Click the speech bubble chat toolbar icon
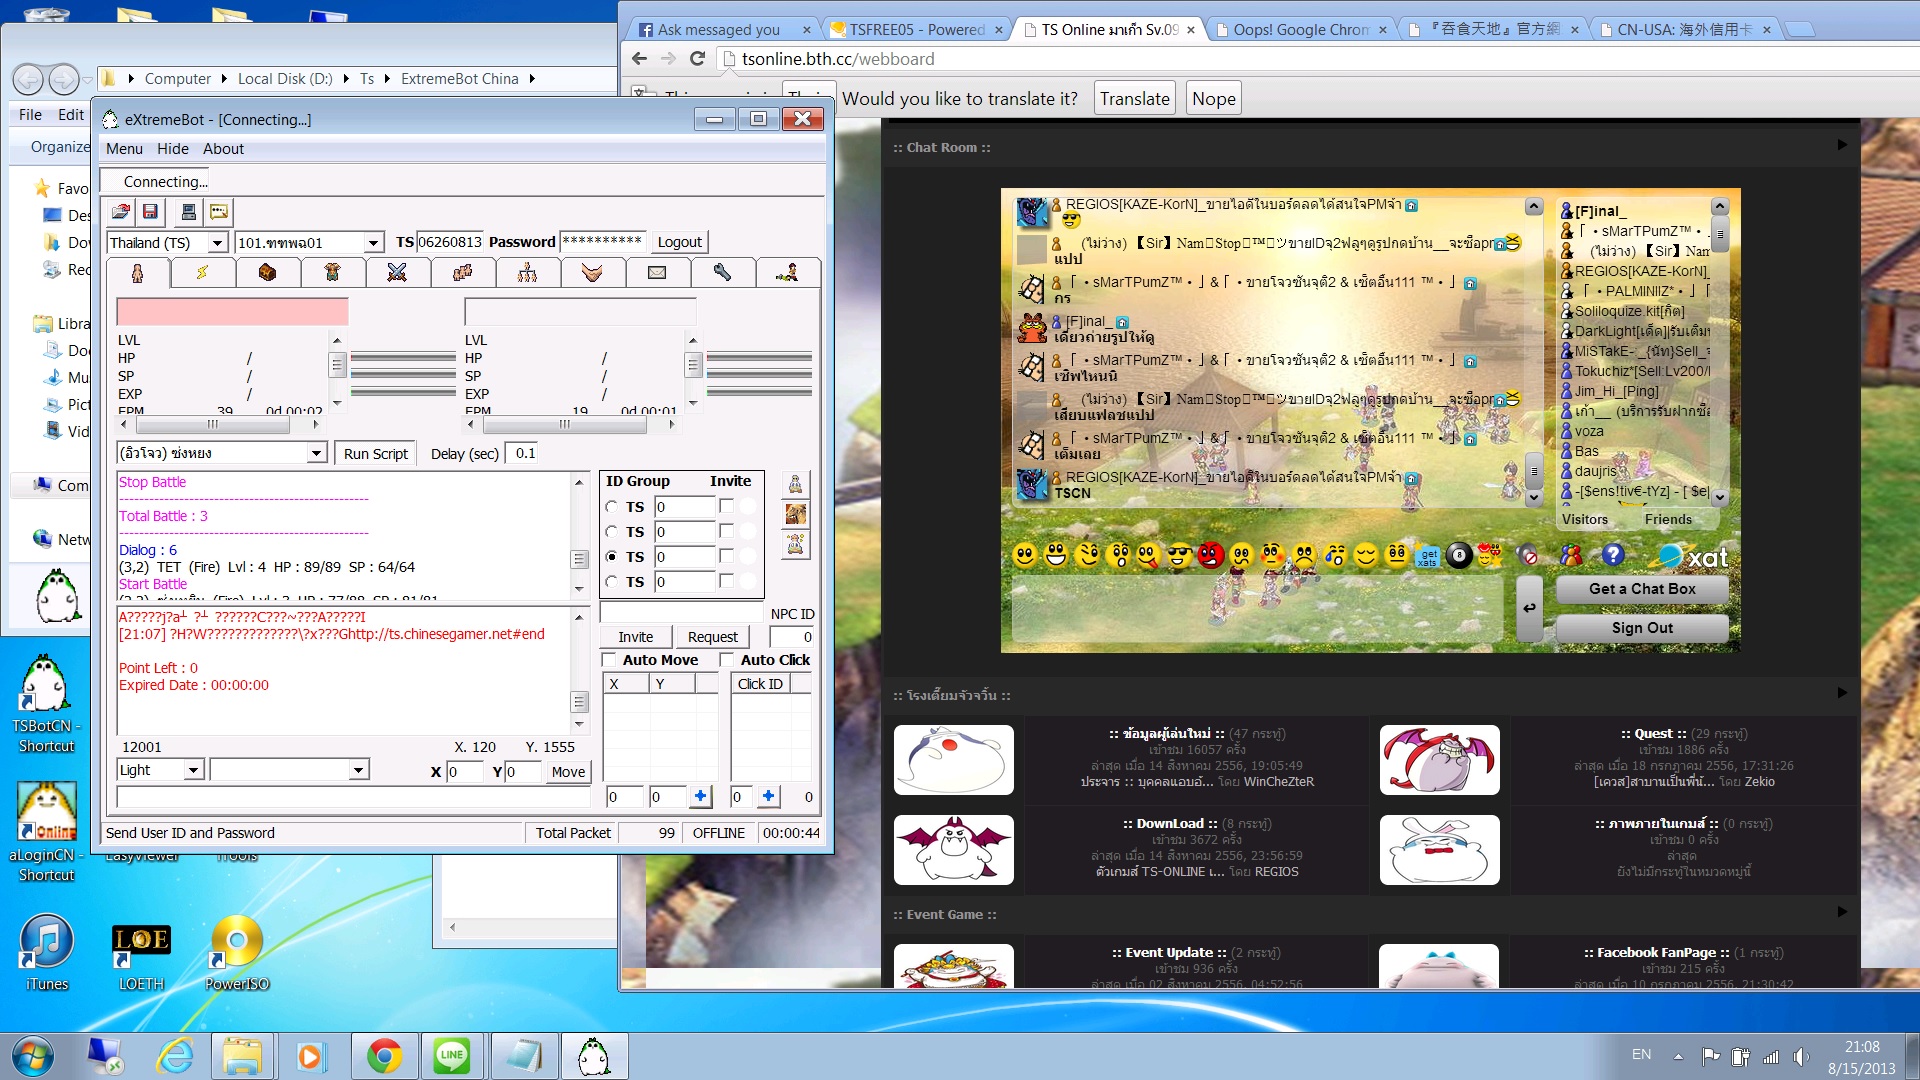 219,212
